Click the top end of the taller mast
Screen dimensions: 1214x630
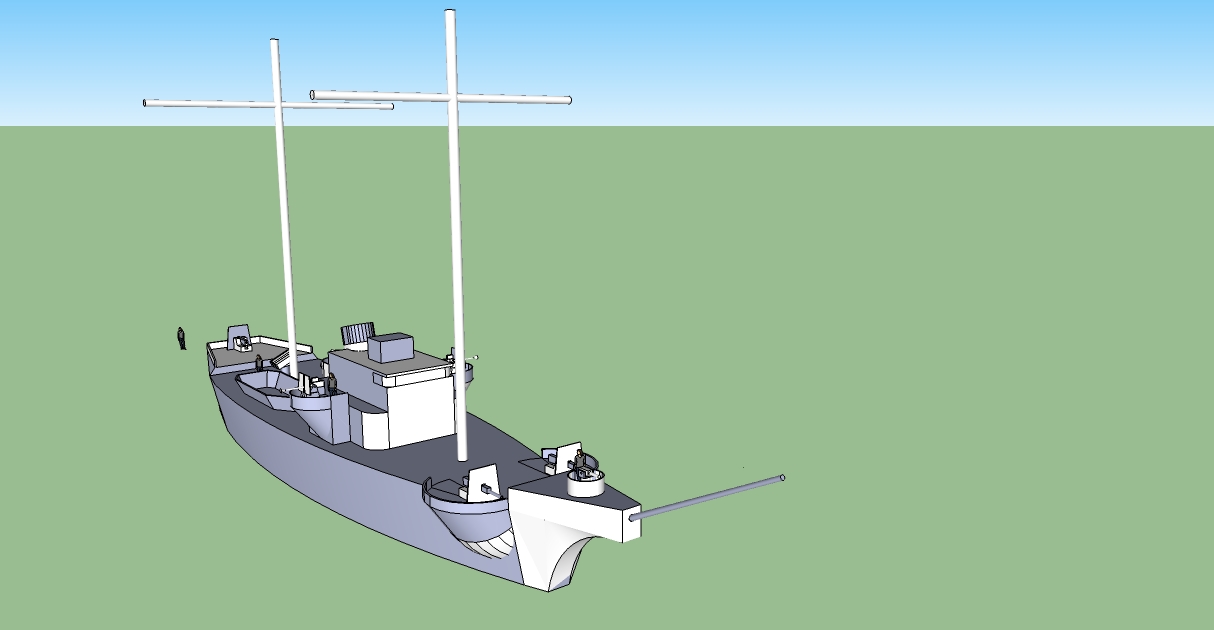tap(451, 14)
